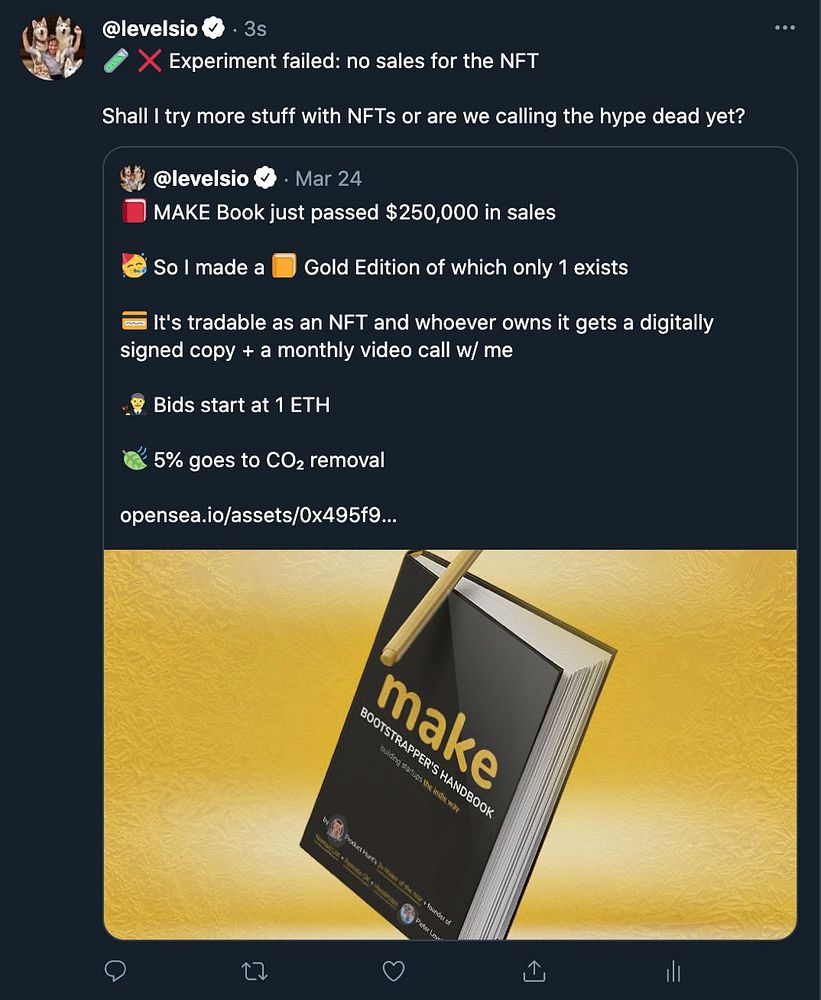Screen dimensions: 821x1000
Task: Click the verified badge in quoted tweet
Action: (x=266, y=179)
